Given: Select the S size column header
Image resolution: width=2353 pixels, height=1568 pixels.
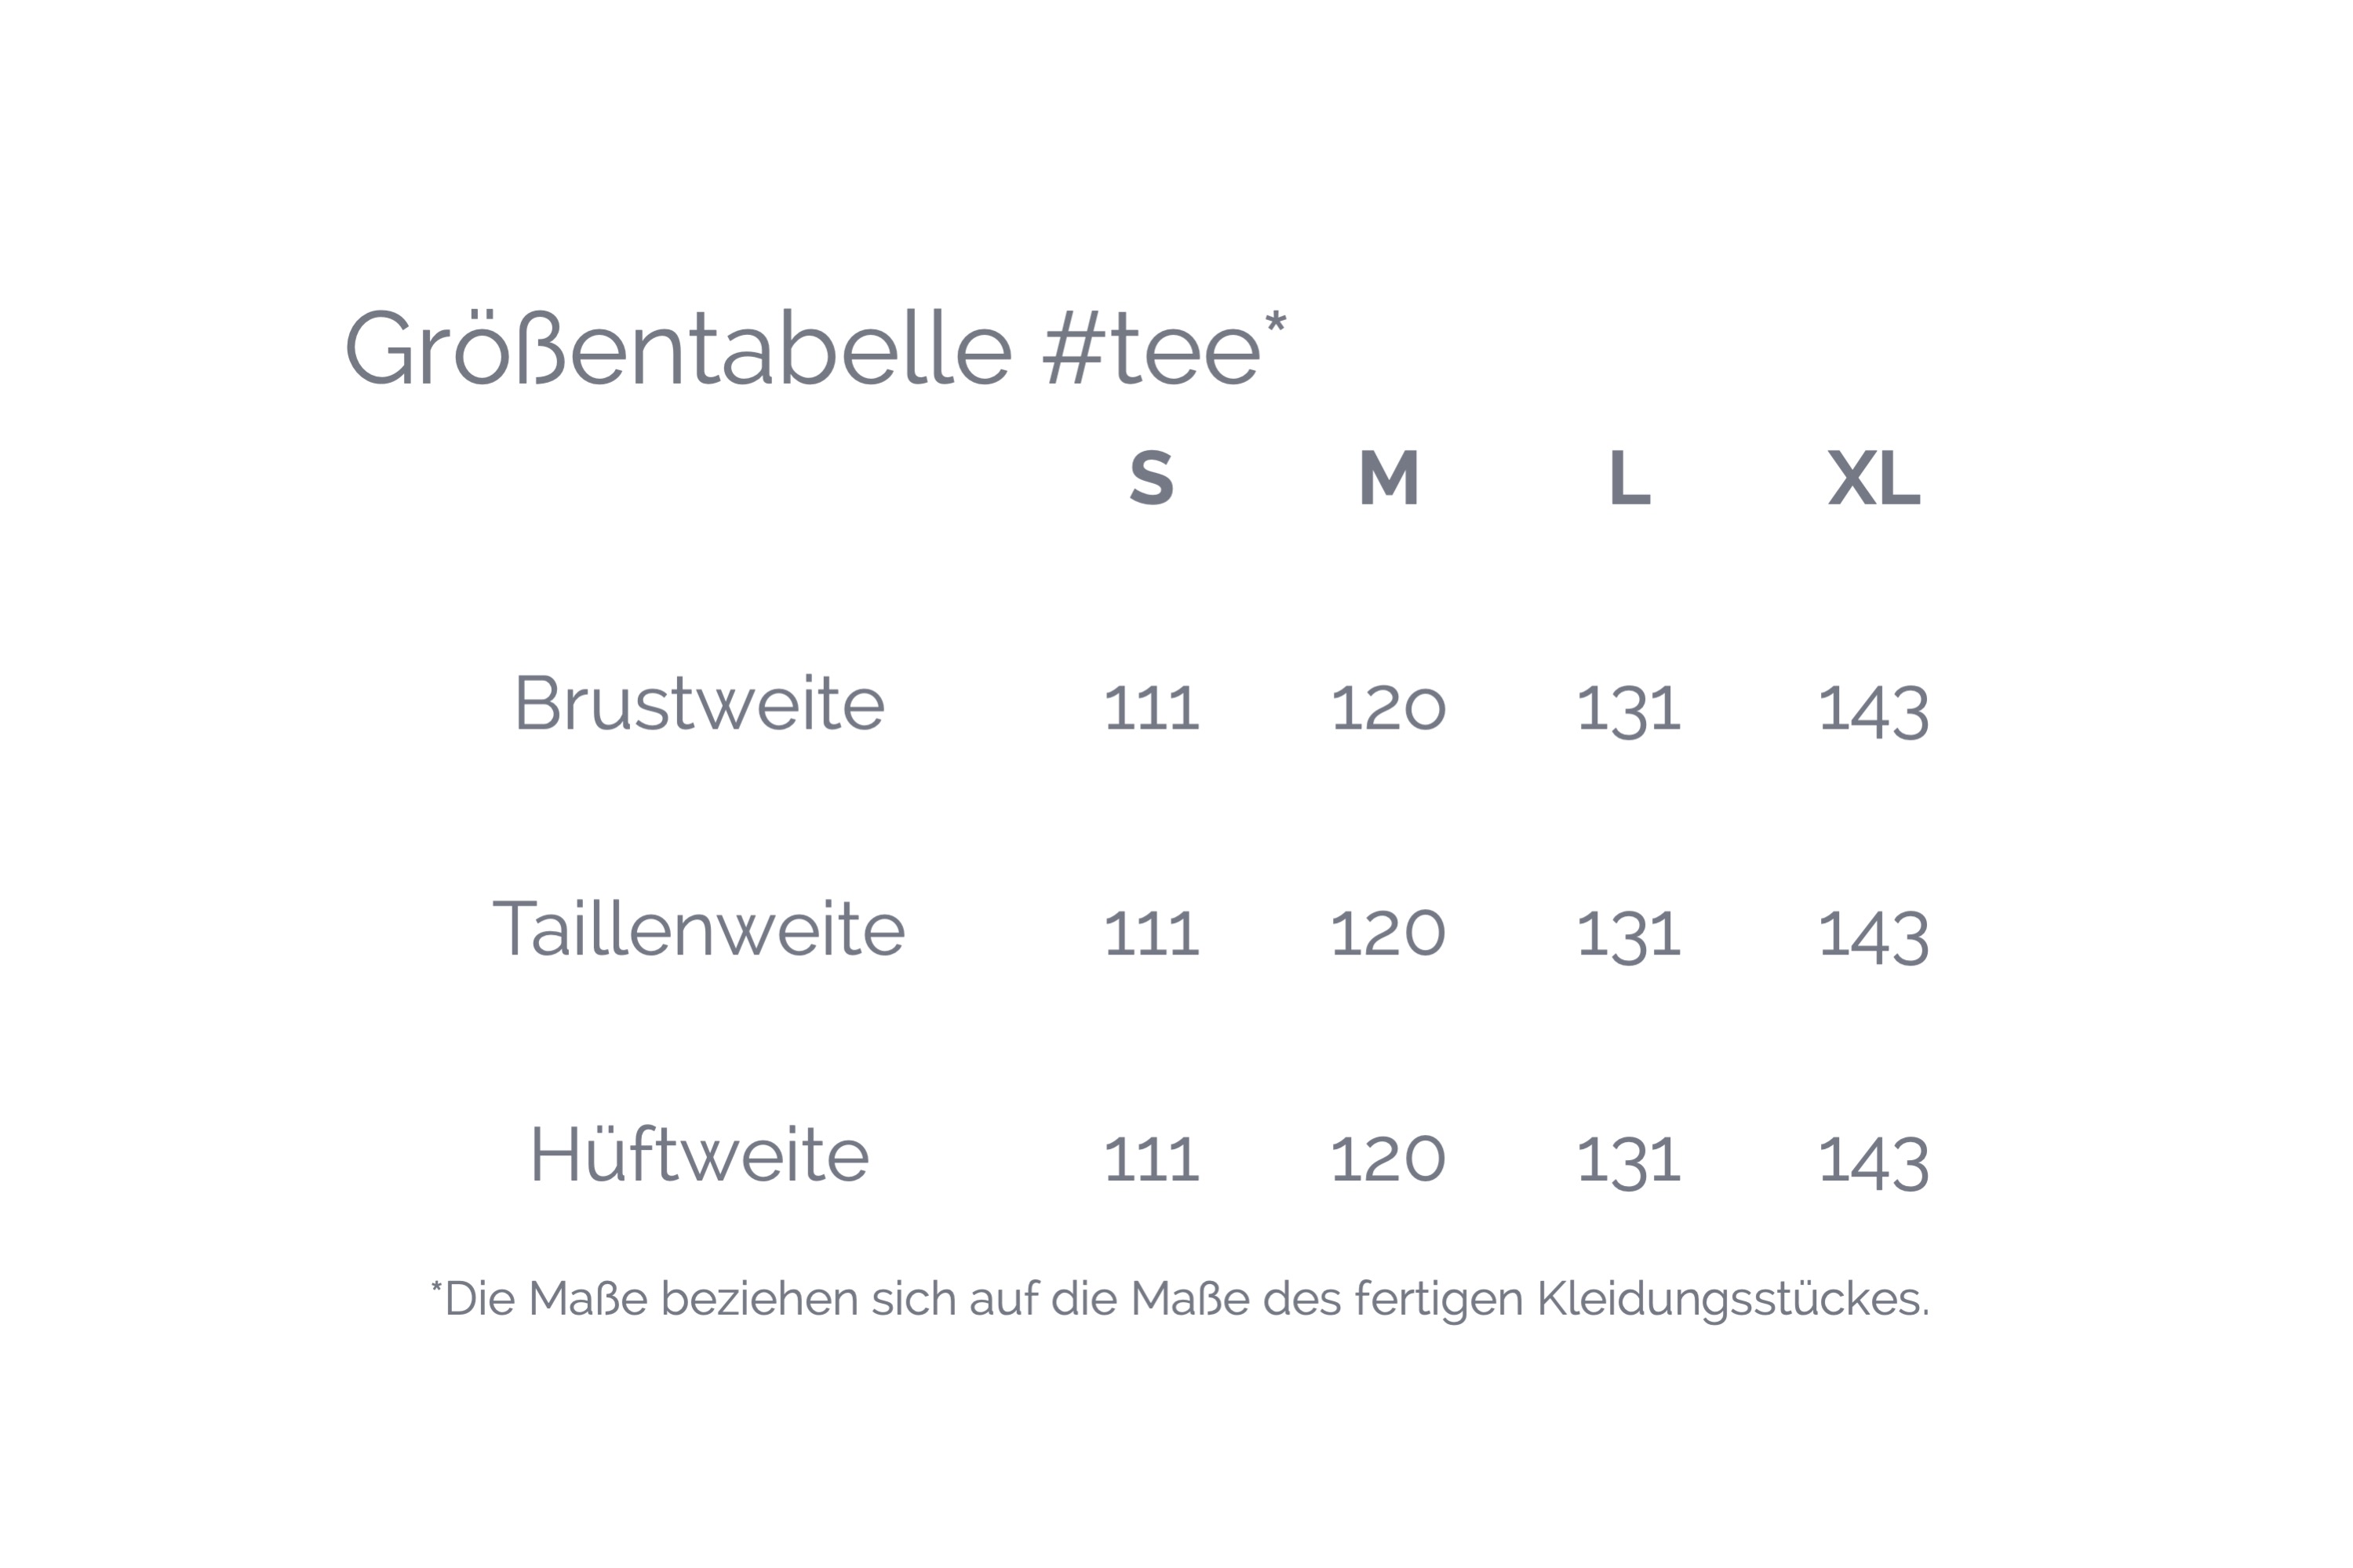Looking at the screenshot, I should [1151, 478].
